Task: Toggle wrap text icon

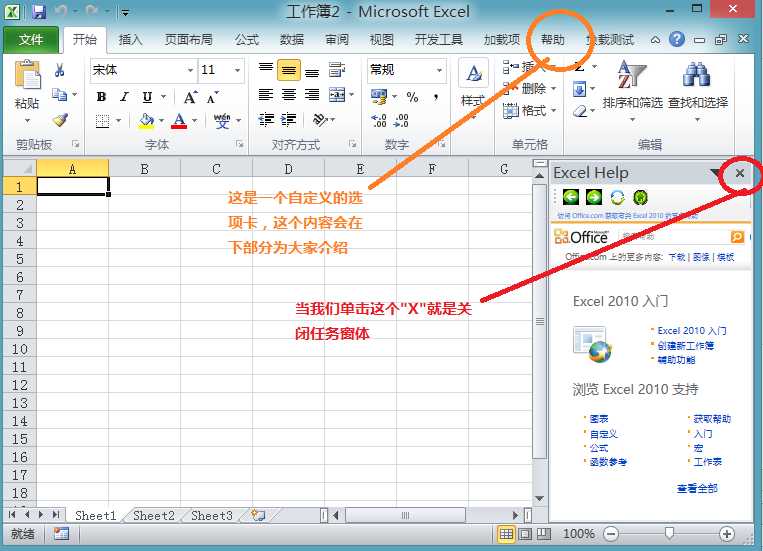Action: click(x=336, y=70)
